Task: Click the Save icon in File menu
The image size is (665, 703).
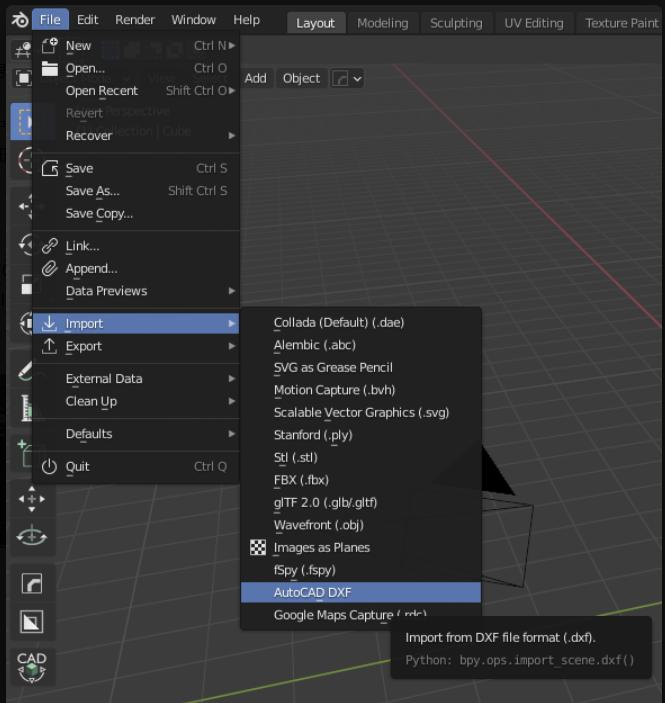Action: click(x=50, y=169)
